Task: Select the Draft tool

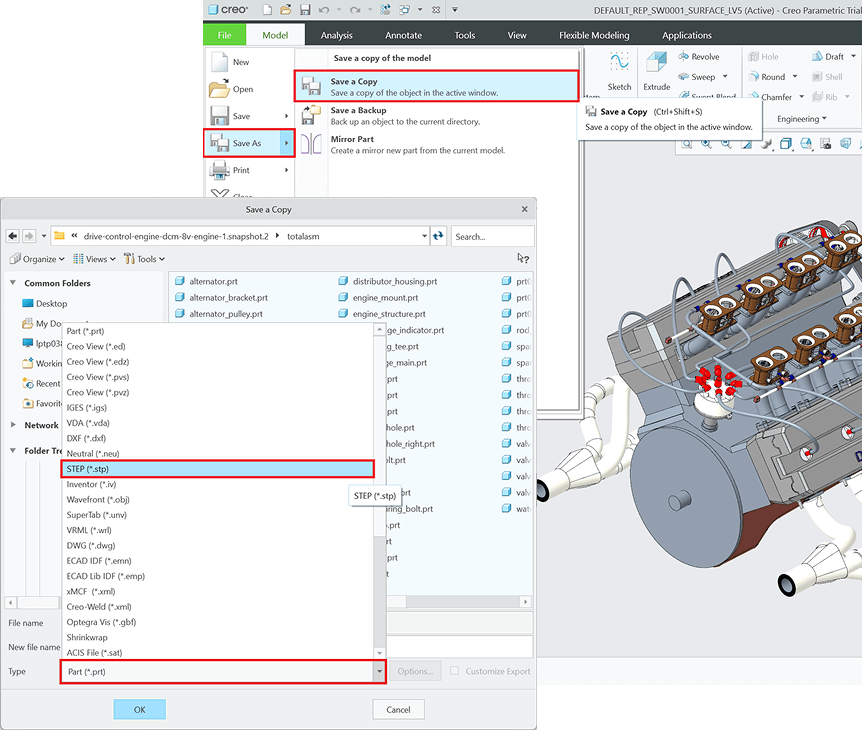Action: [x=828, y=57]
